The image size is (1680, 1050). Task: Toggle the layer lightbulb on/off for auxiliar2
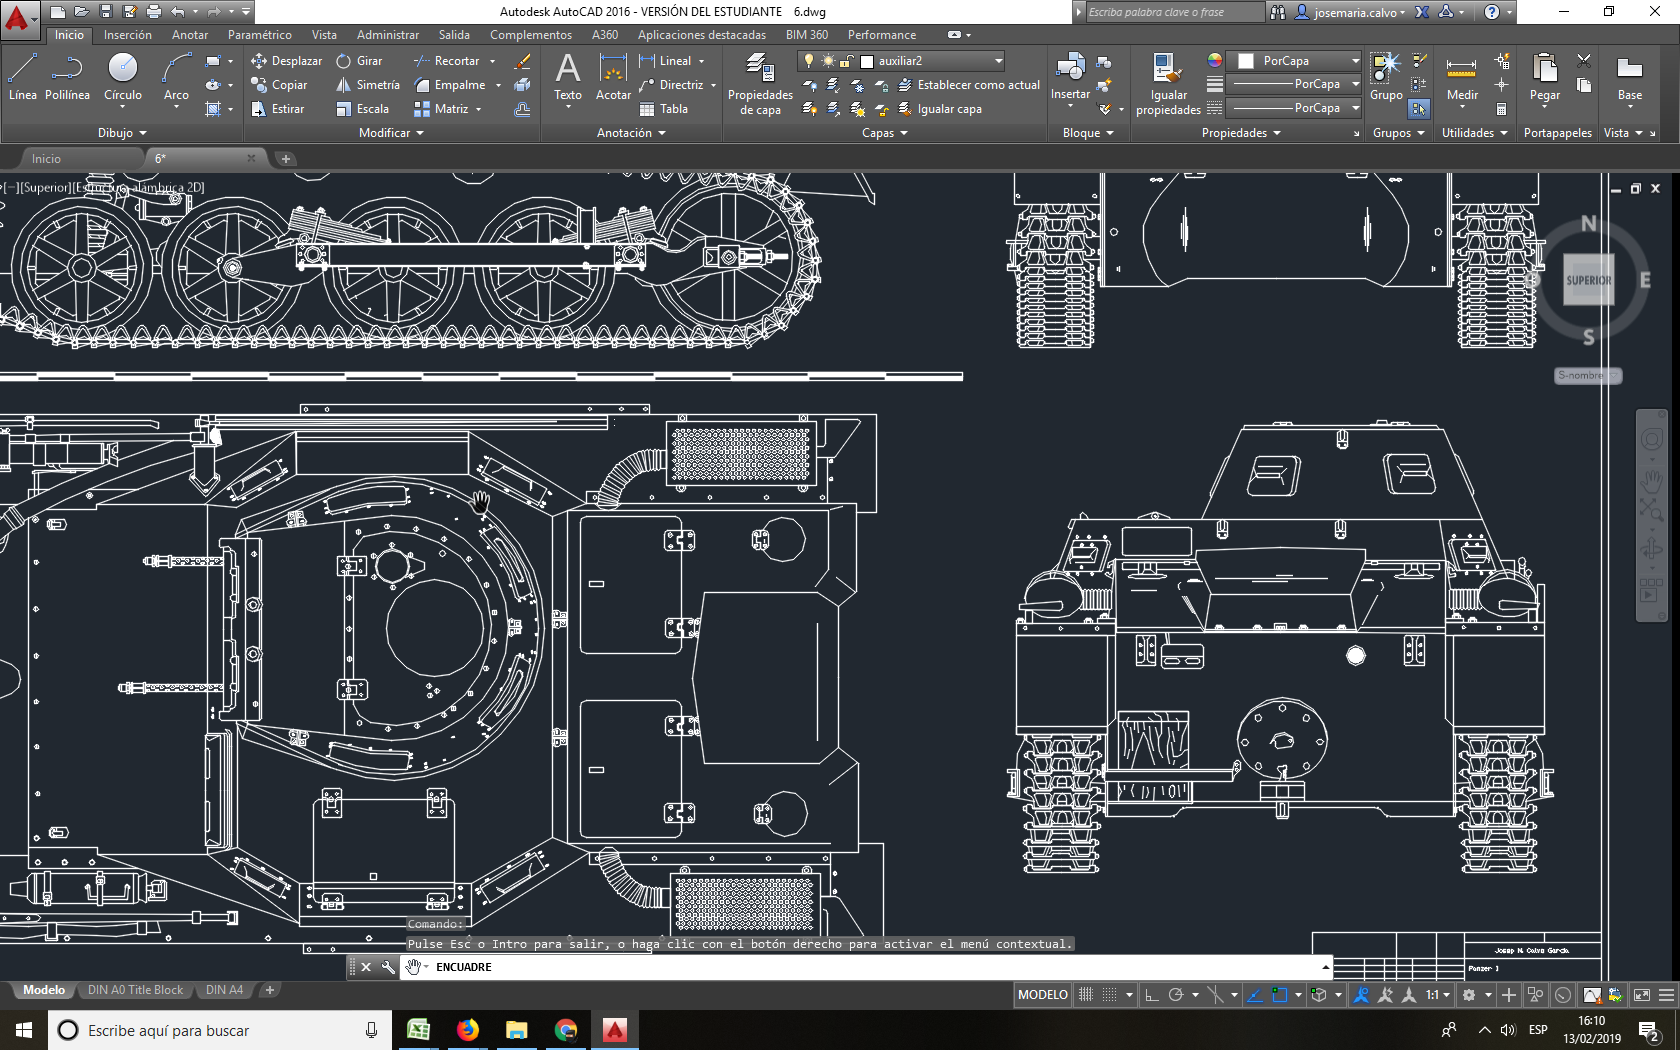point(809,61)
